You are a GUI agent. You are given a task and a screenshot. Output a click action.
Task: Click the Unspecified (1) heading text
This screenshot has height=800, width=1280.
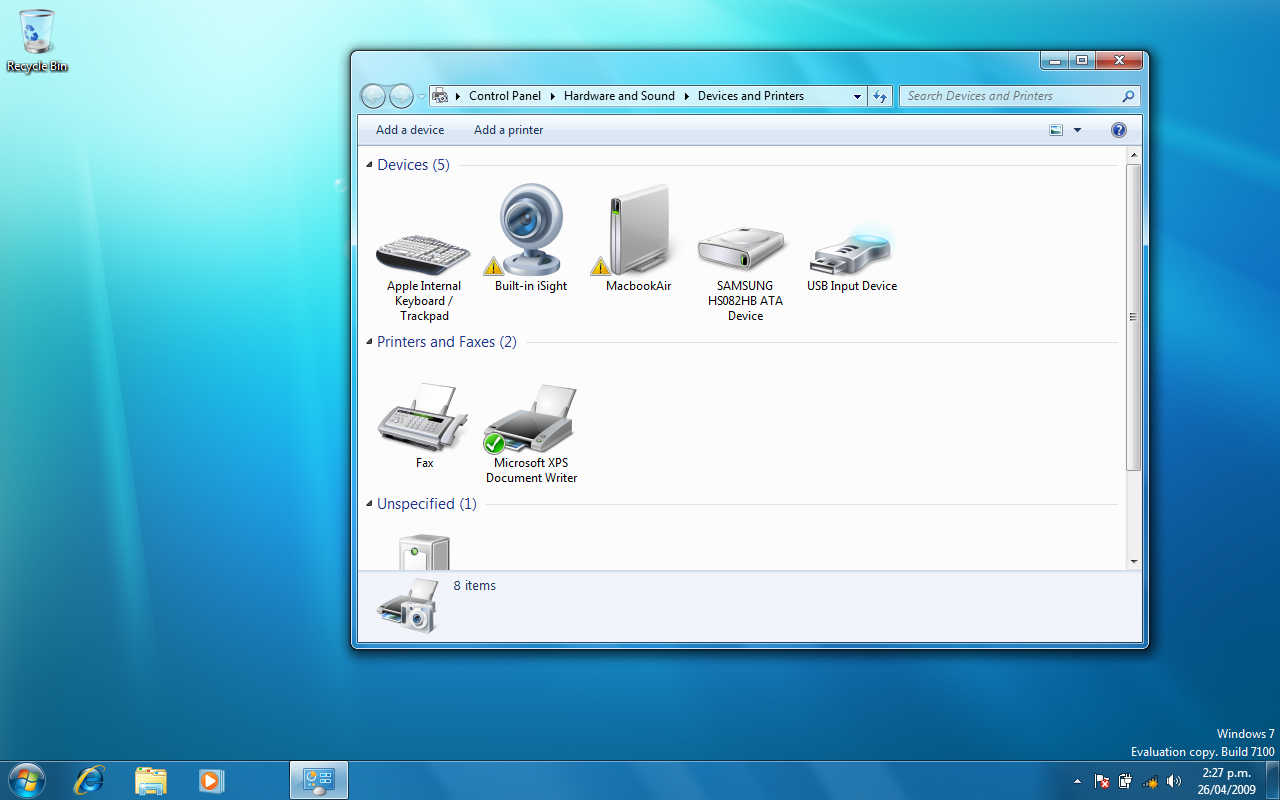tap(427, 504)
